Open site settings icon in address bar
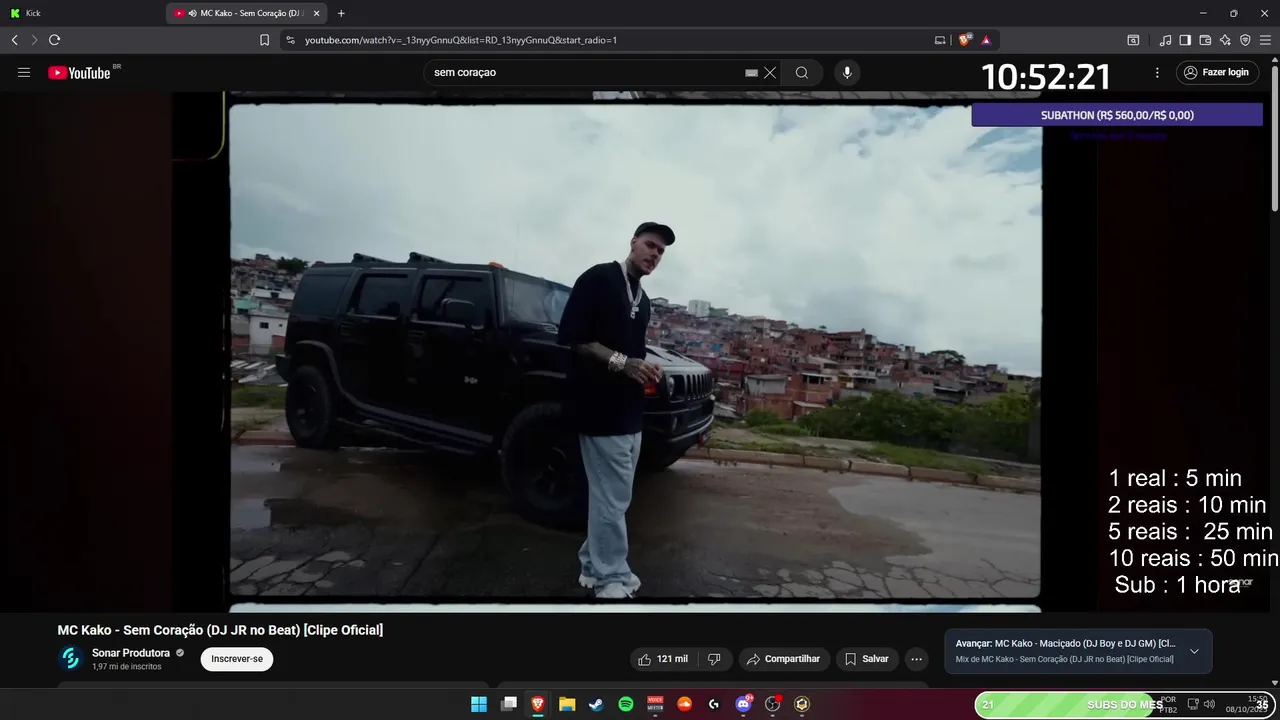This screenshot has height=720, width=1280. pos(290,40)
